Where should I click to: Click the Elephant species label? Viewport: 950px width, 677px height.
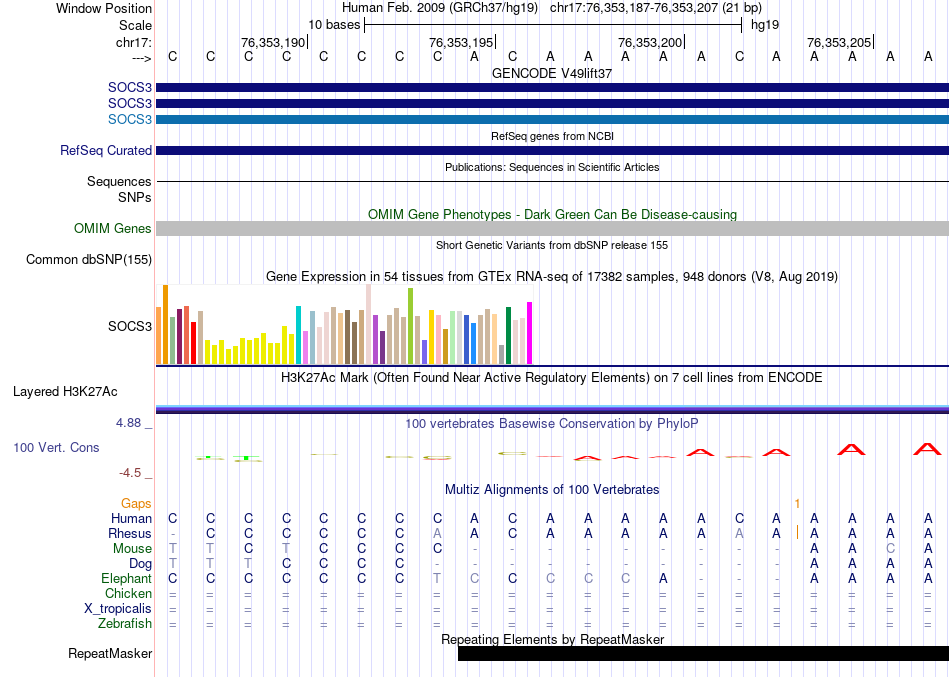pos(126,578)
